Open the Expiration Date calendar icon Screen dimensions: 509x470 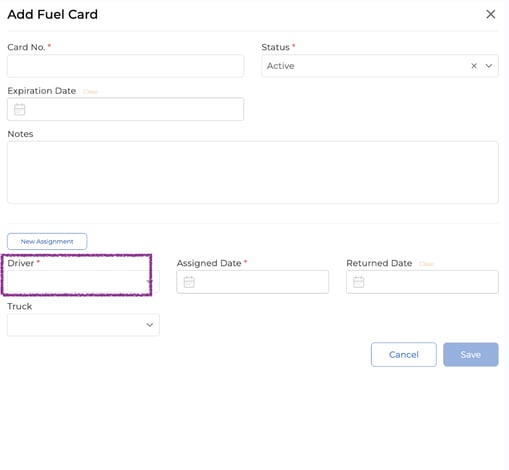click(x=19, y=109)
